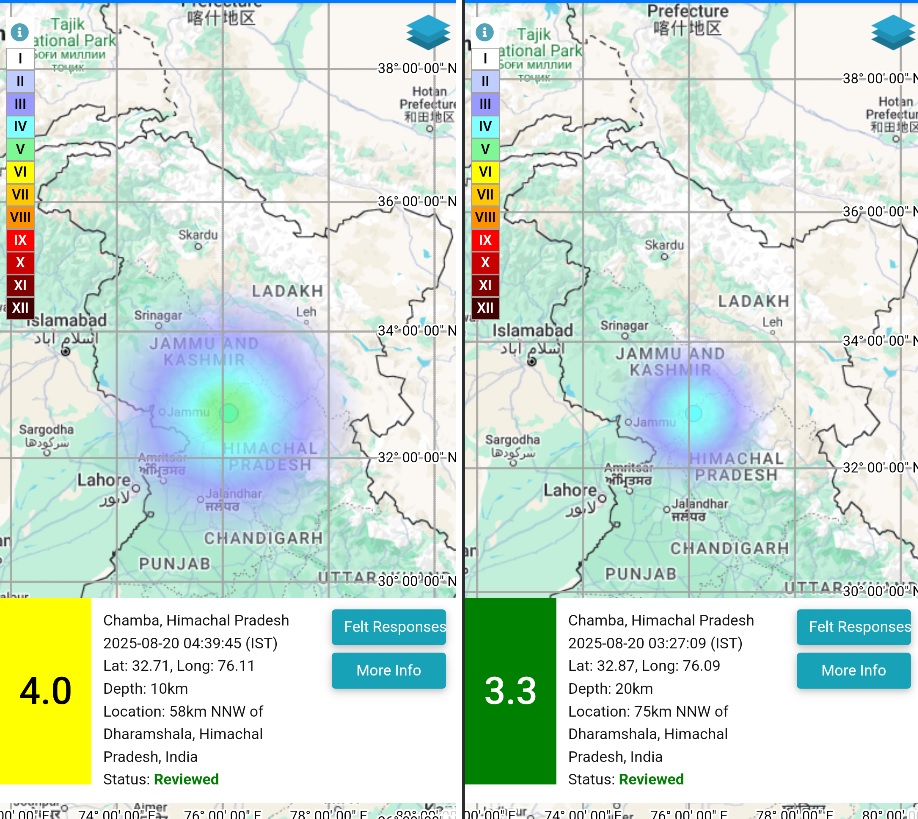Click the epicenter circle on left map
The height and width of the screenshot is (819, 918).
[229, 412]
